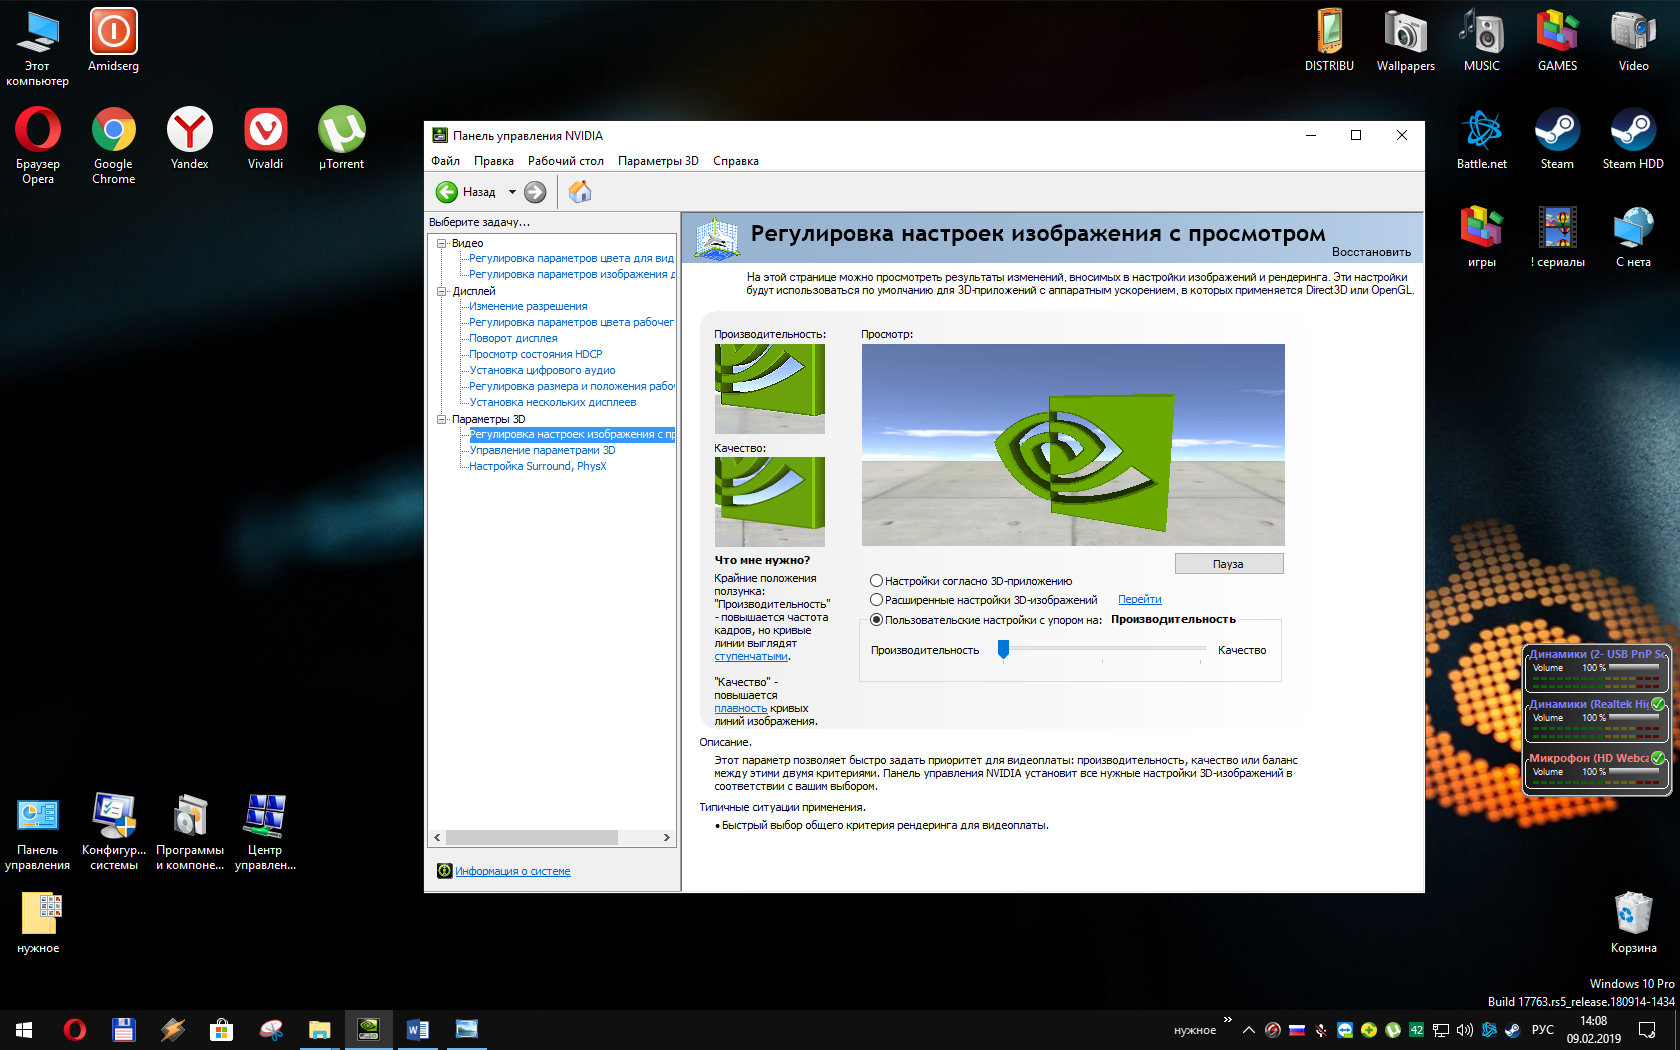Open the Этот компьютер desktop icon

38,47
